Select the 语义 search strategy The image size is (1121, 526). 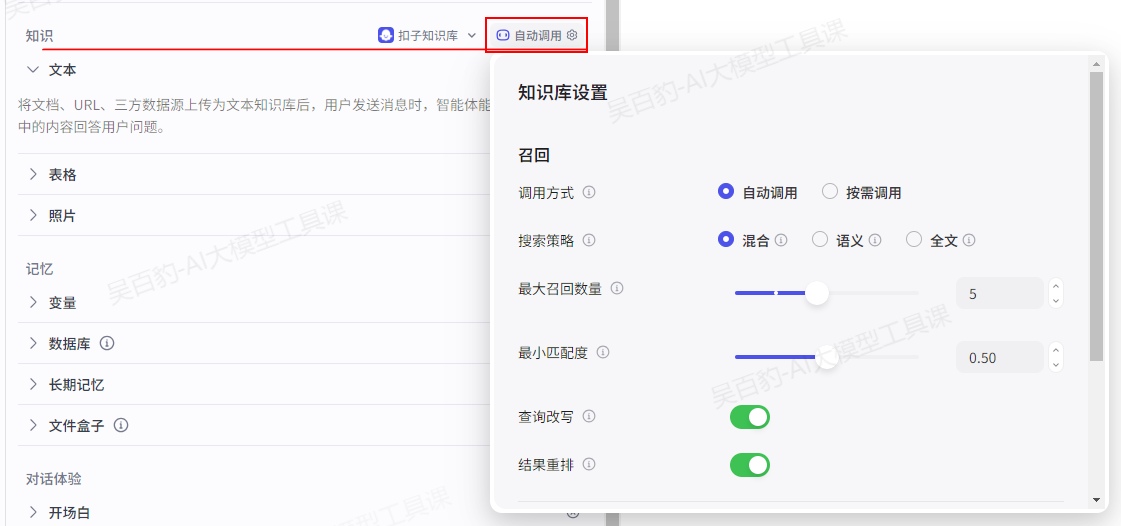tap(820, 240)
